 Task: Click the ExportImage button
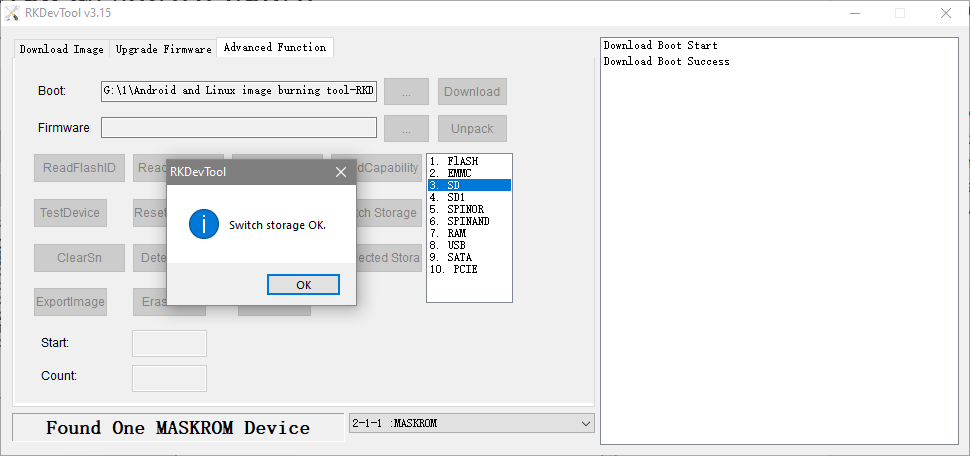(x=70, y=303)
